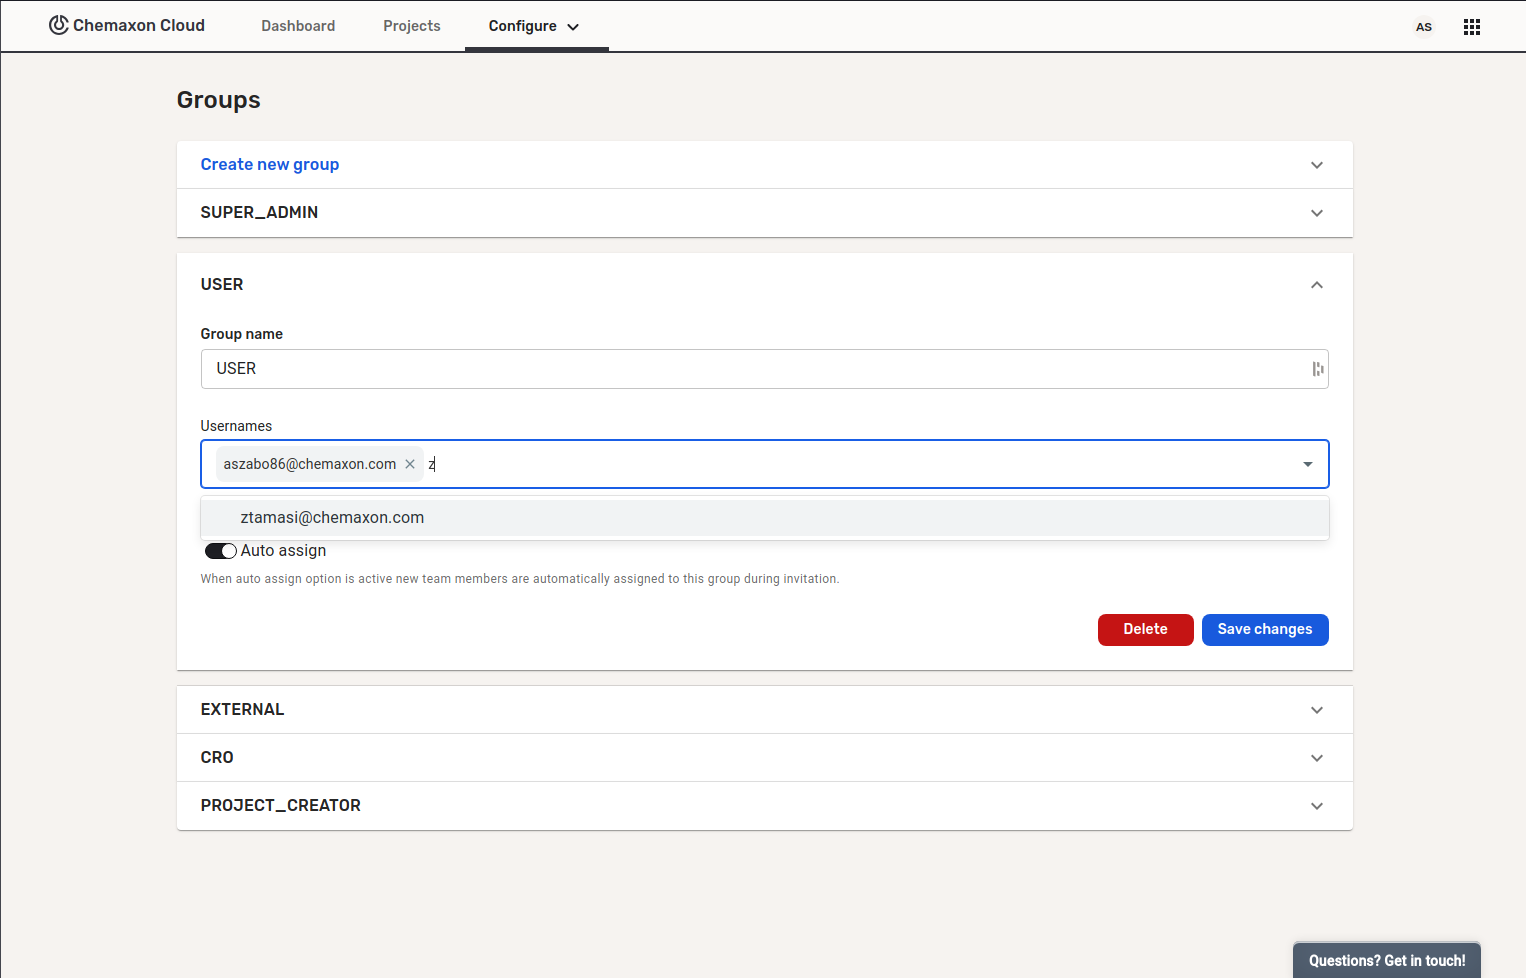
Task: Open the Configure menu
Action: [534, 26]
